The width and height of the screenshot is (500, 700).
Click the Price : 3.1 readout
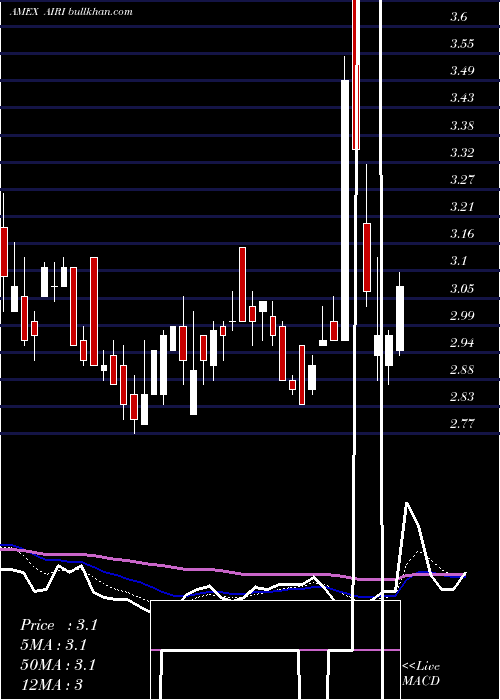click(x=58, y=625)
